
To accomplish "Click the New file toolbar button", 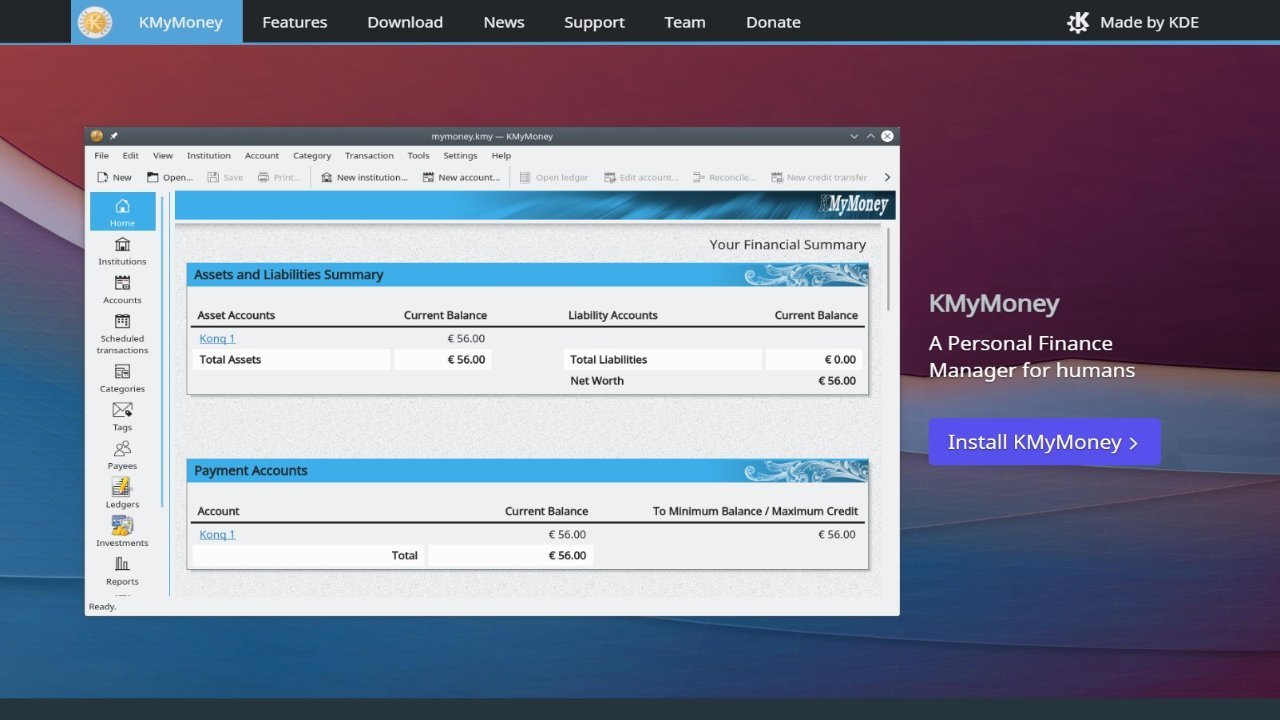I will (114, 177).
